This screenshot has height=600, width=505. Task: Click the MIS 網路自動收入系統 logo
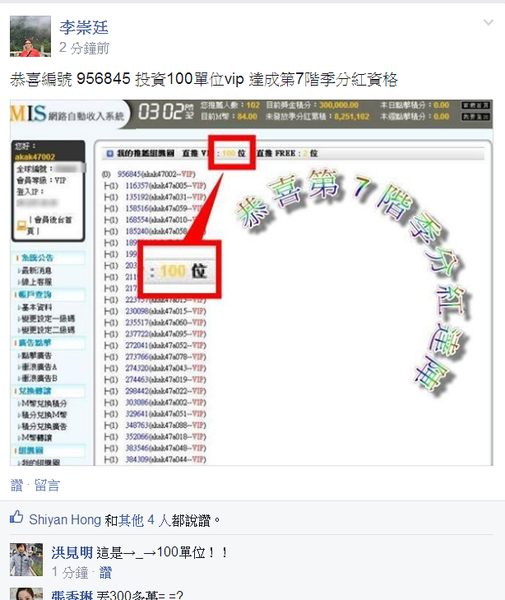[68, 114]
